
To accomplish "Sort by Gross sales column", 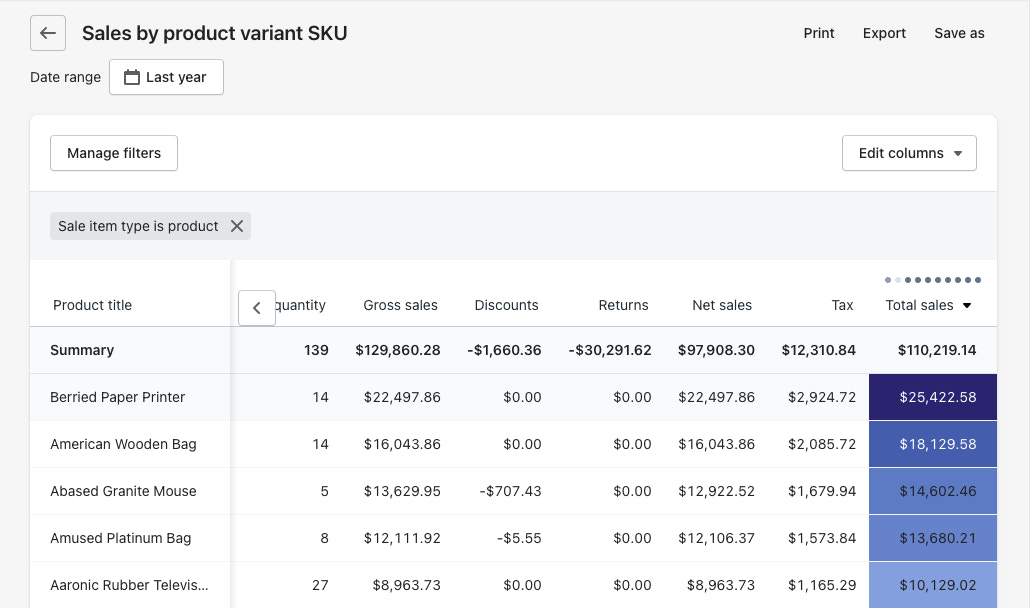I will (x=400, y=305).
